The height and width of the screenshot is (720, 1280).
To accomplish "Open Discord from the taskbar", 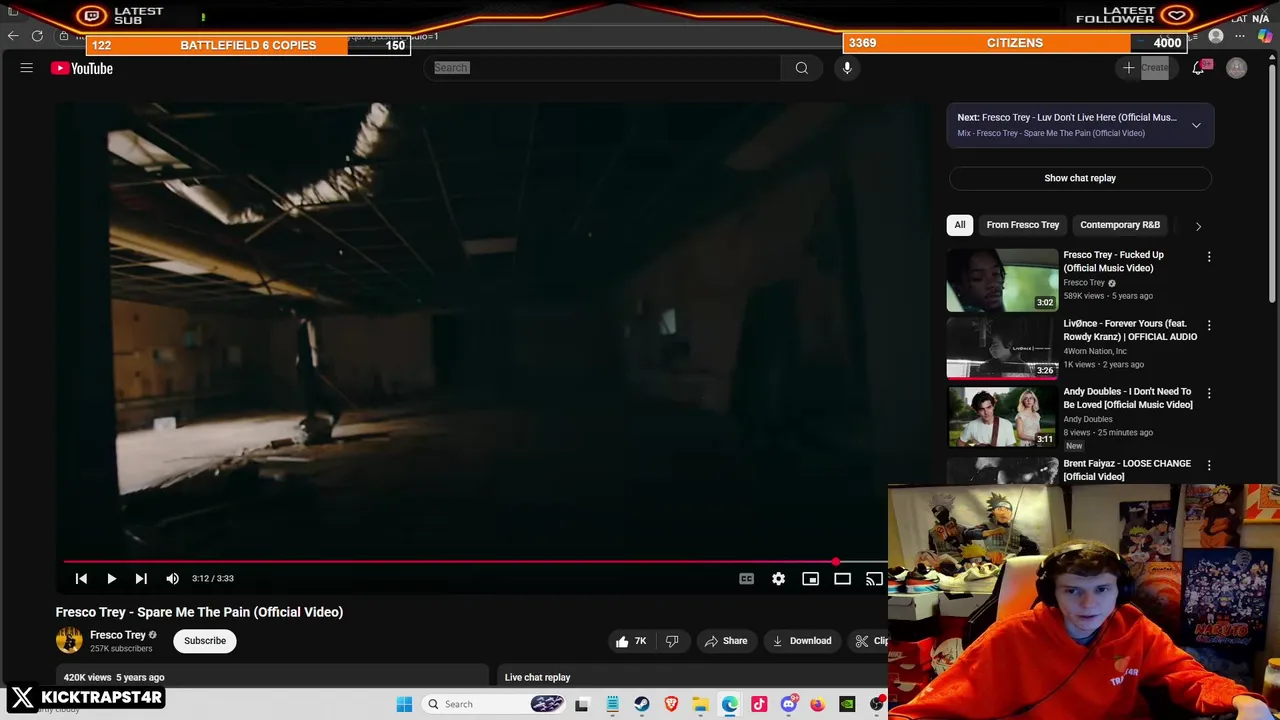I will pos(789,704).
